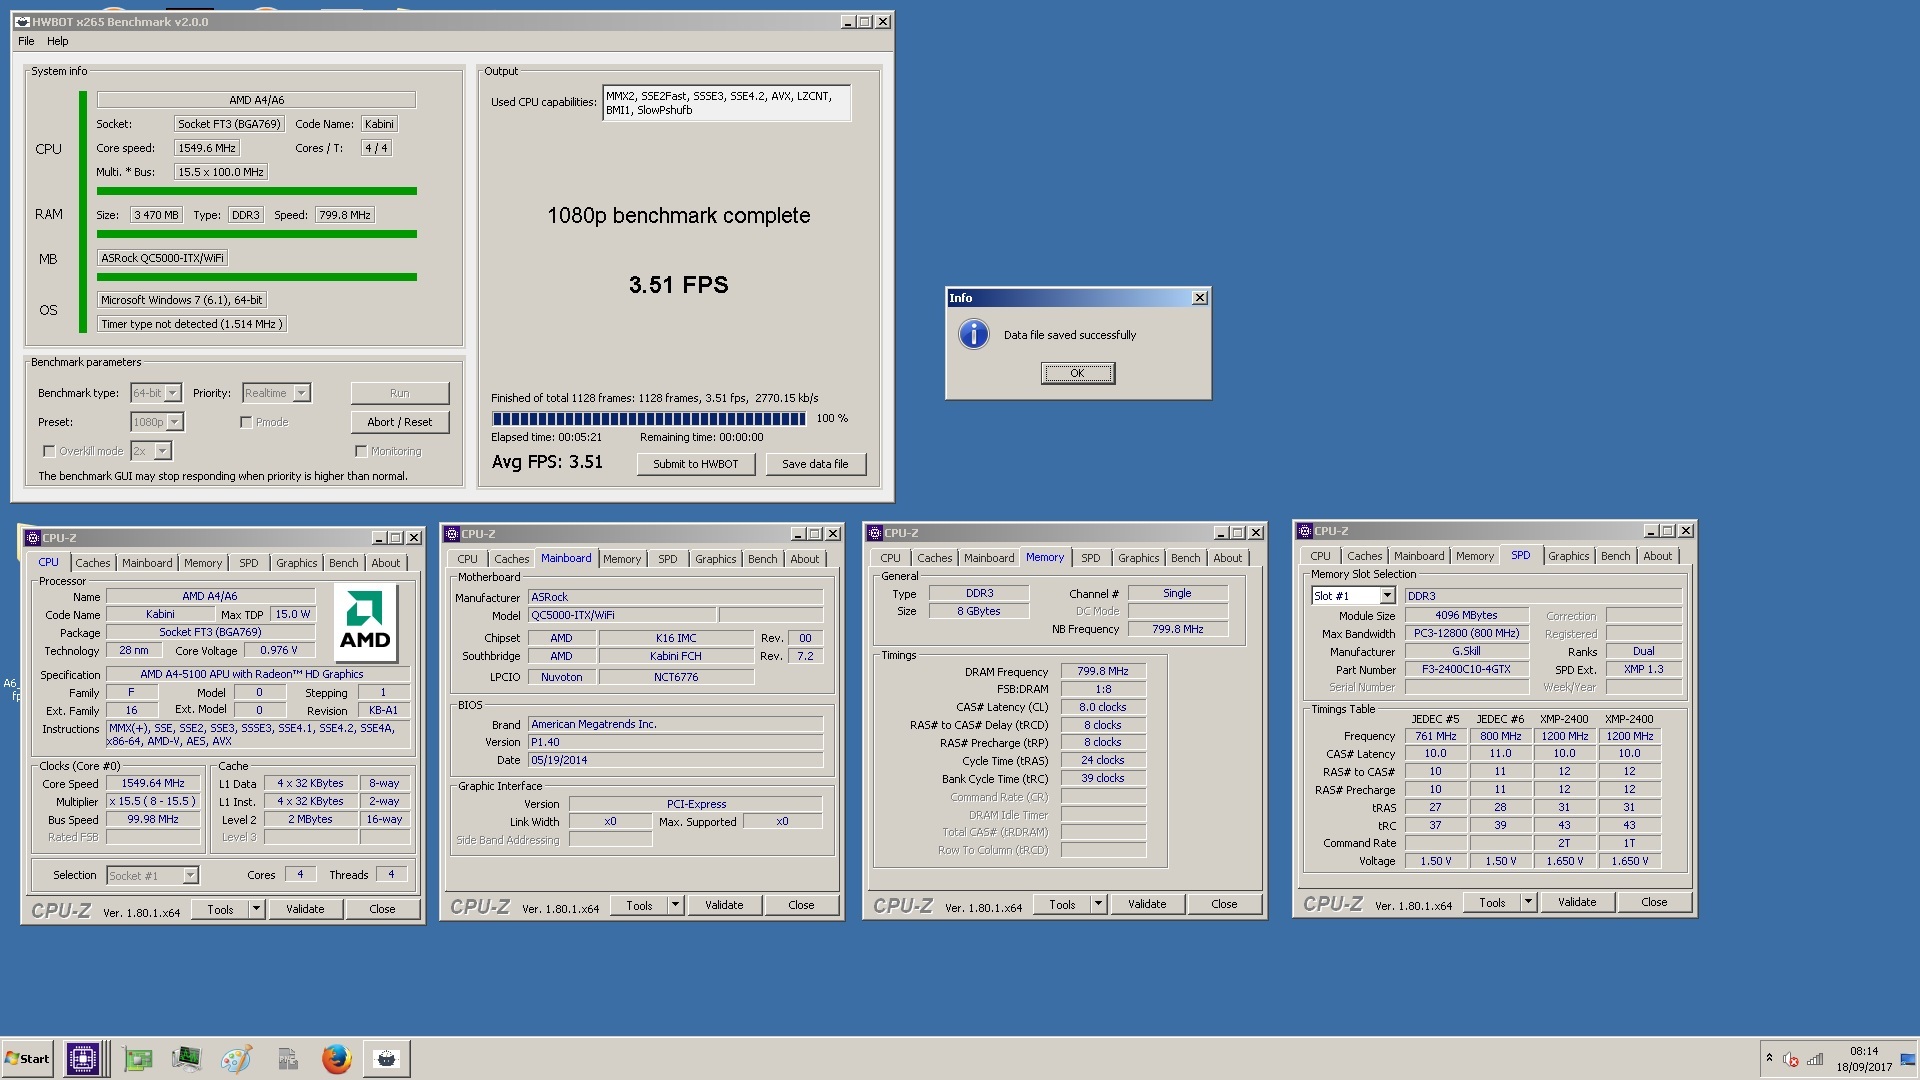Screen dimensions: 1920x1080
Task: Click Save data file button
Action: pos(815,464)
